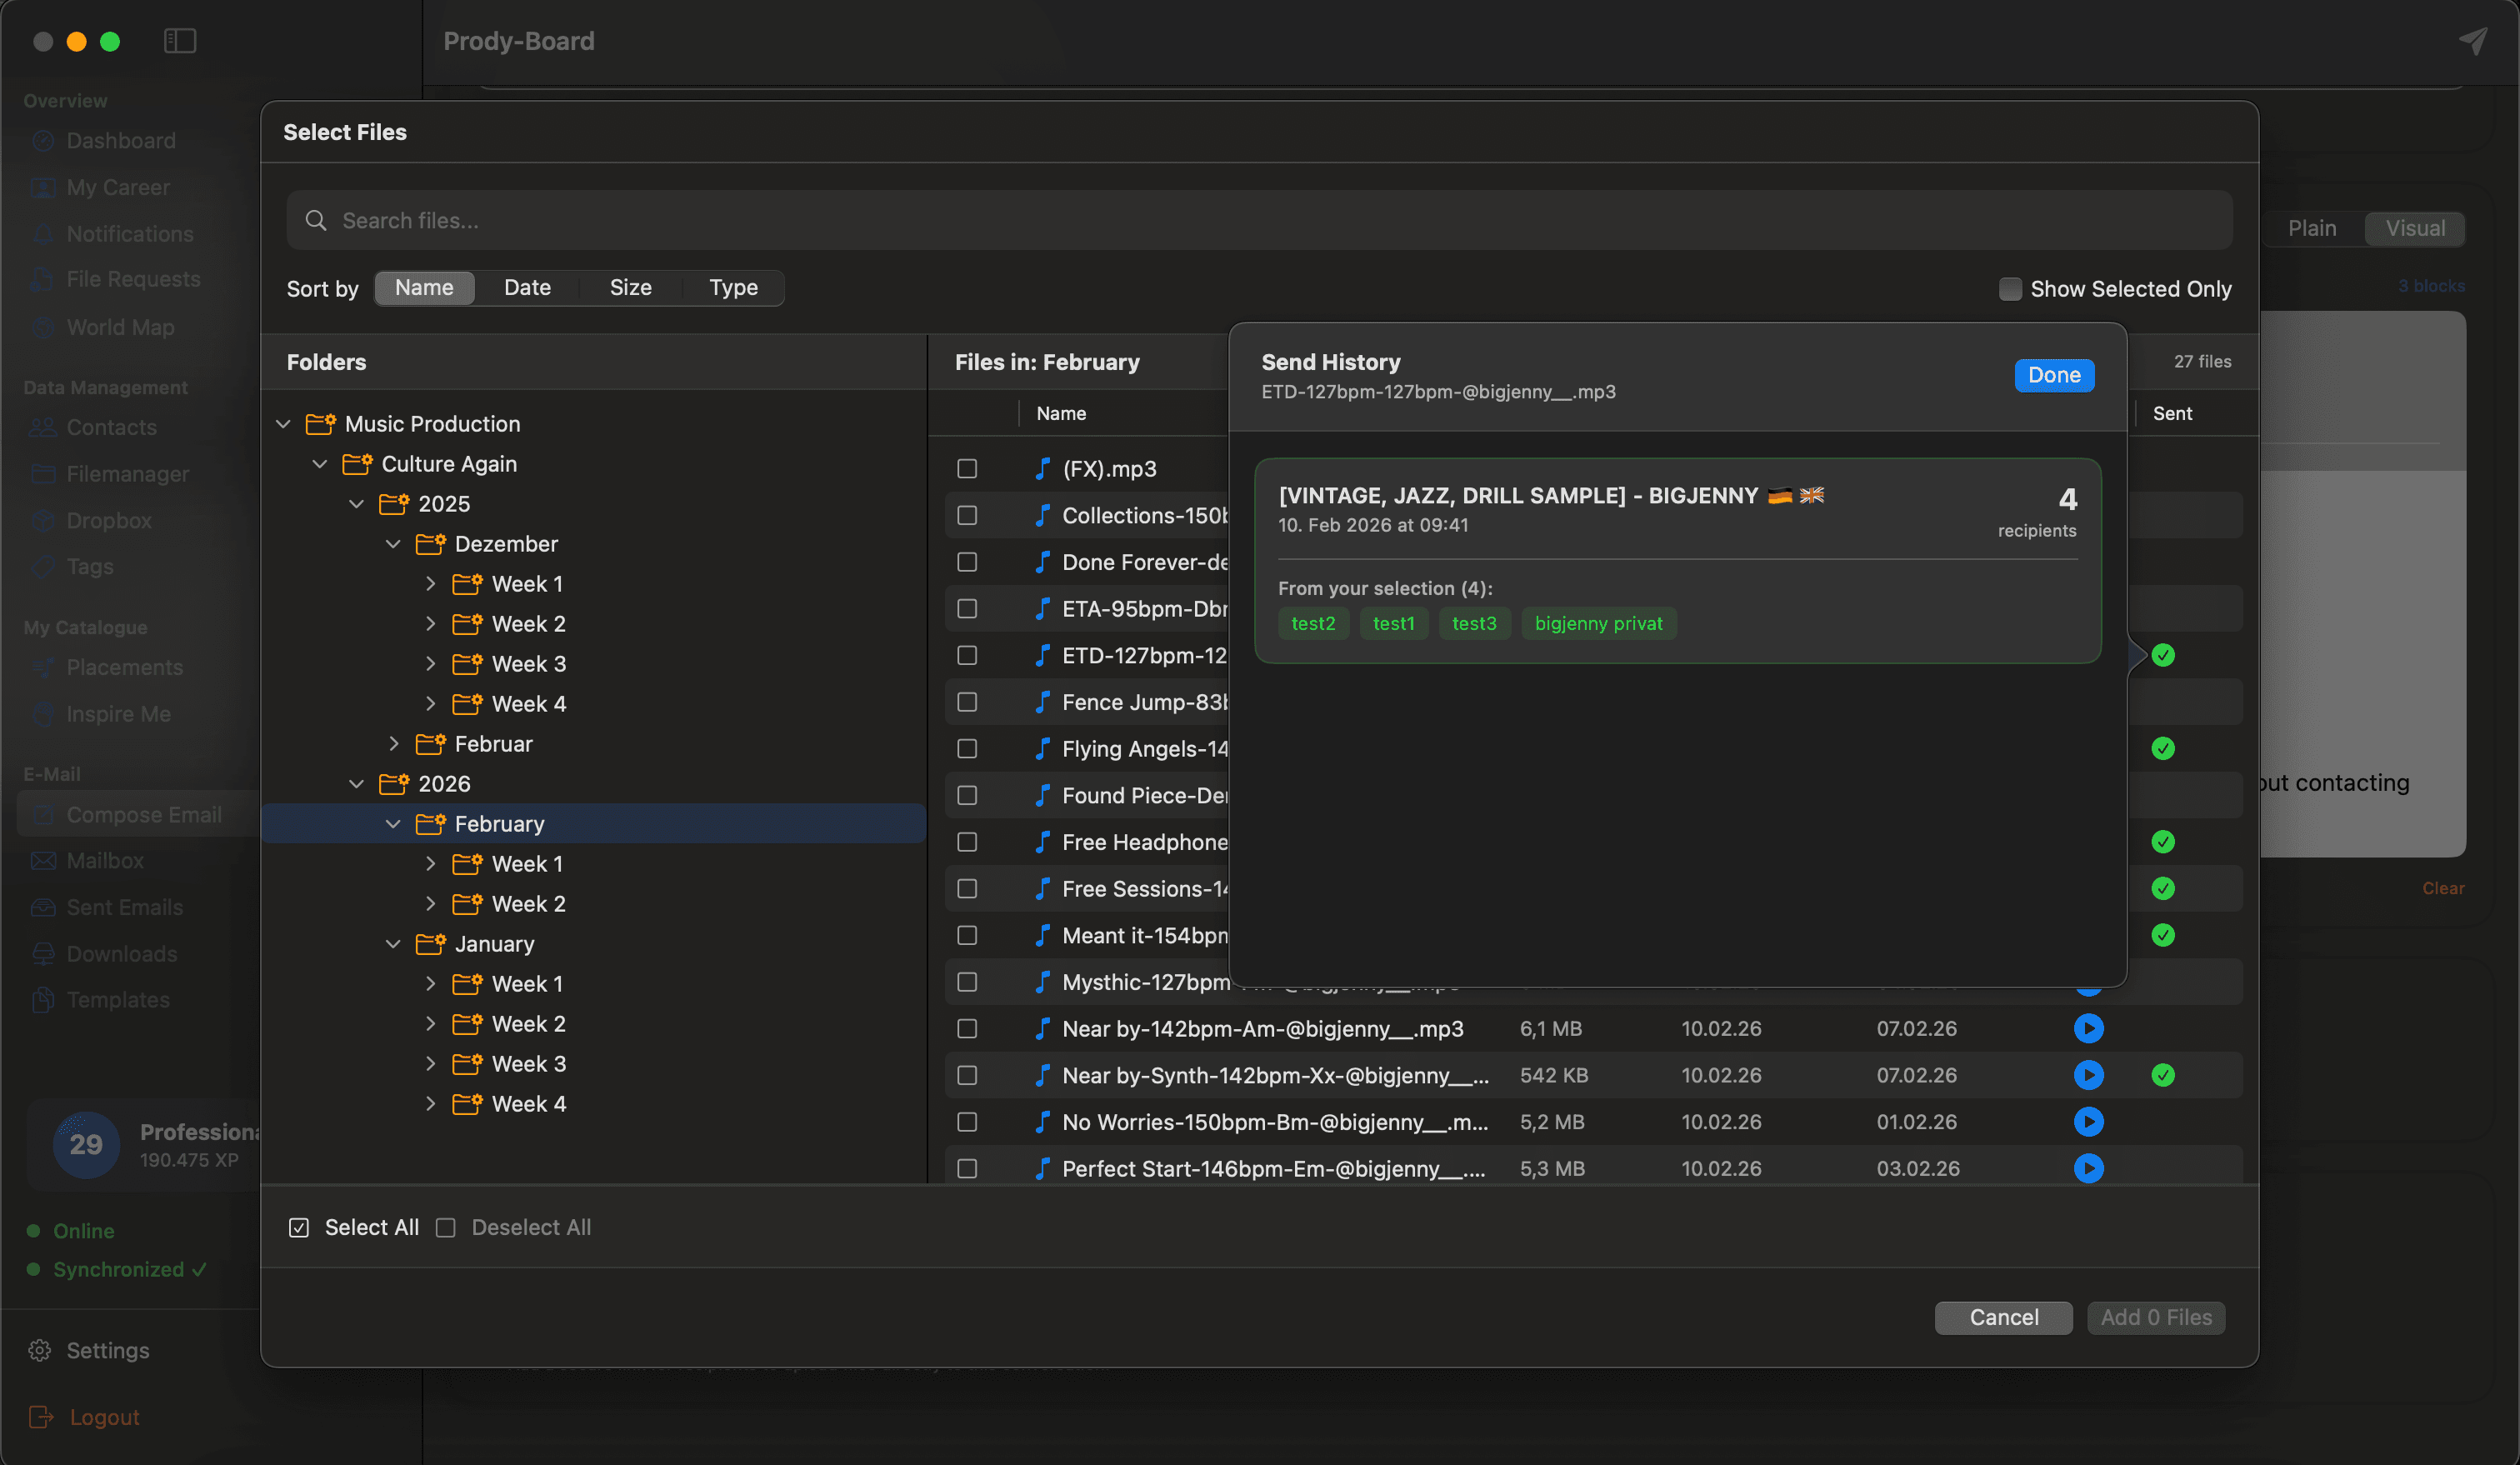Select the Inspire Me sidebar icon
The image size is (2520, 1465).
click(x=44, y=714)
